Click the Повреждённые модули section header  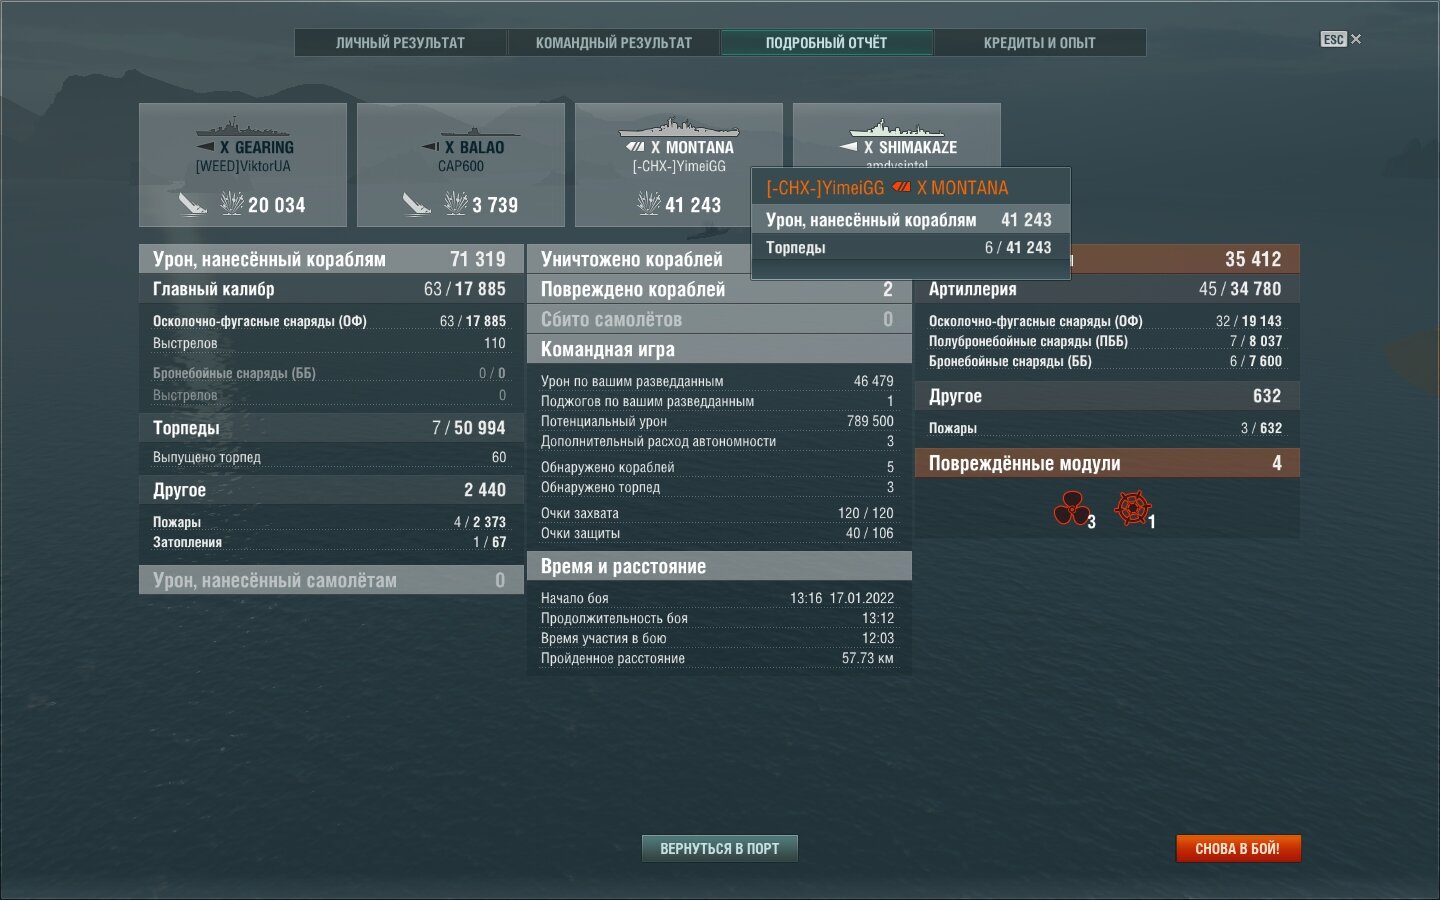(1106, 463)
